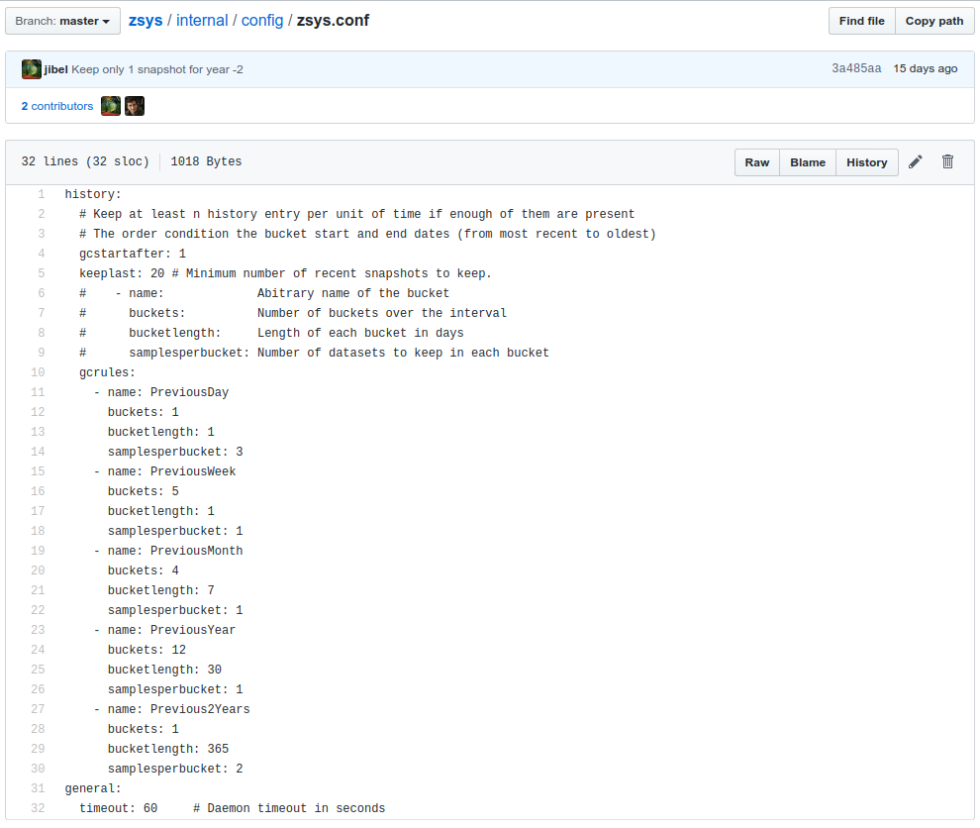This screenshot has width=980, height=828.
Task: Open the file with the pencil edit icon
Action: [915, 162]
